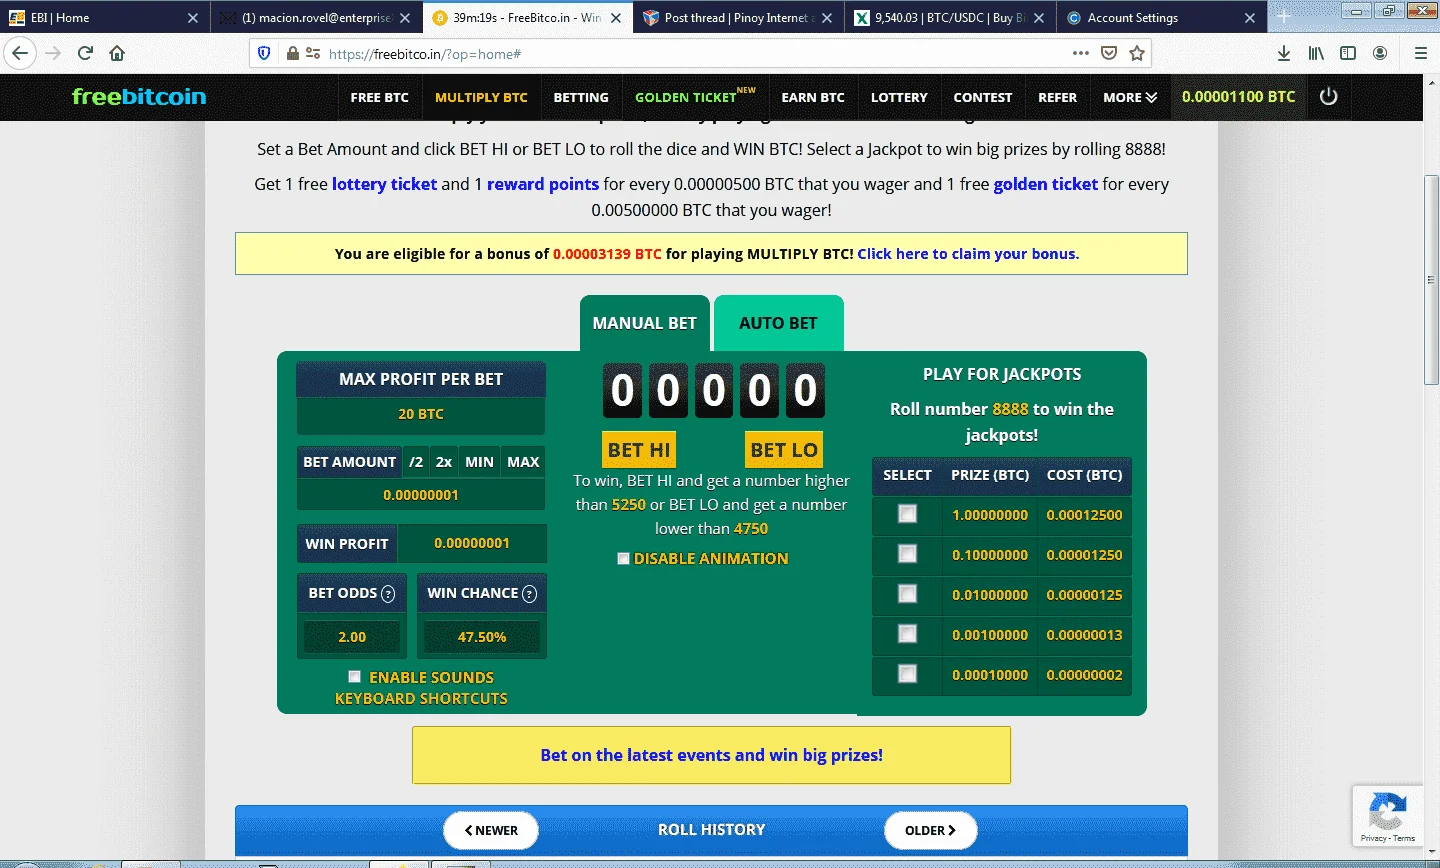Click the bet amount input field
This screenshot has height=868, width=1440.
coord(421,495)
